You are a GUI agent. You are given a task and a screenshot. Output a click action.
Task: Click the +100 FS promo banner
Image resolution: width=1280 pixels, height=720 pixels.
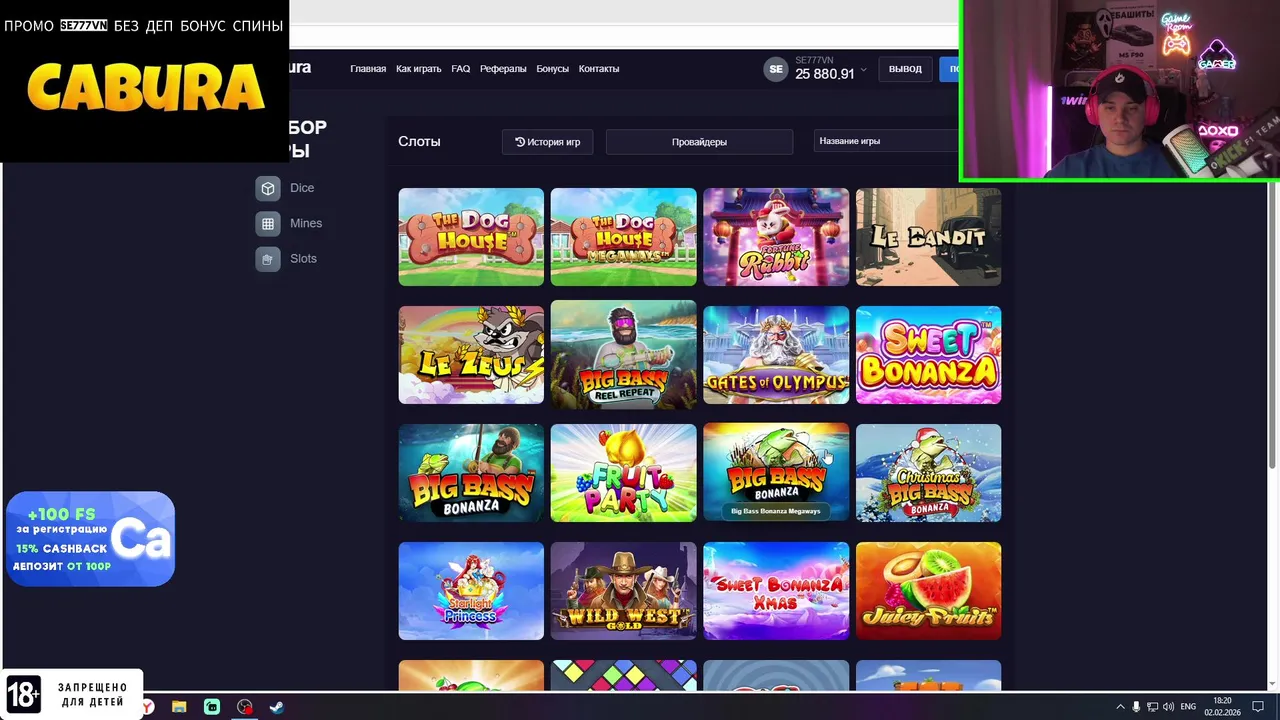click(x=90, y=539)
